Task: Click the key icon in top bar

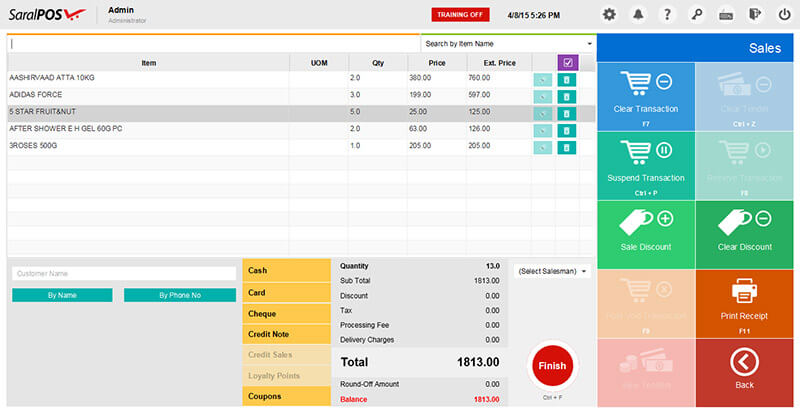Action: point(696,14)
